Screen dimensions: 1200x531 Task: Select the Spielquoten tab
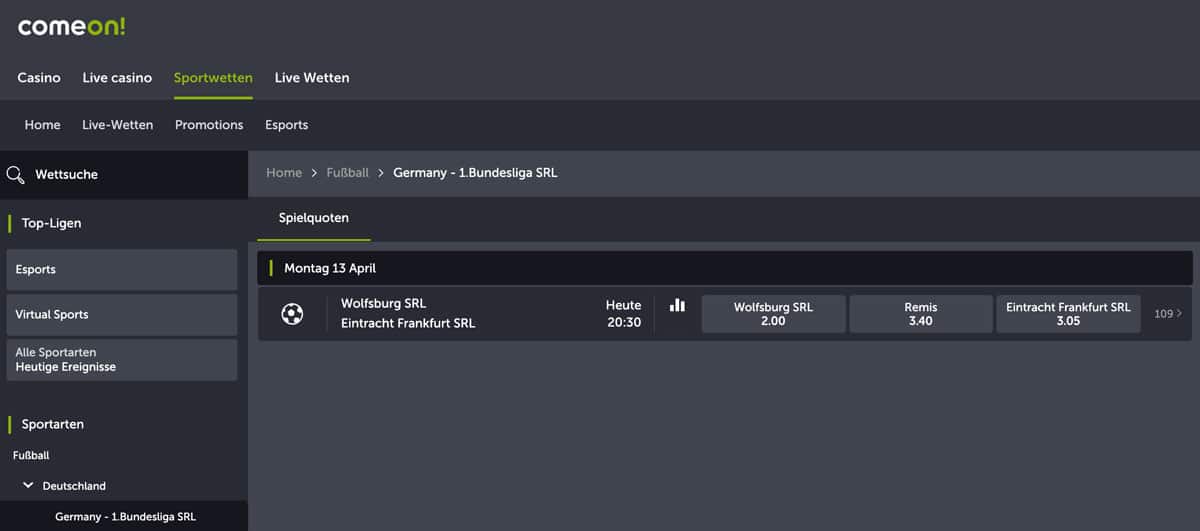pyautogui.click(x=314, y=218)
